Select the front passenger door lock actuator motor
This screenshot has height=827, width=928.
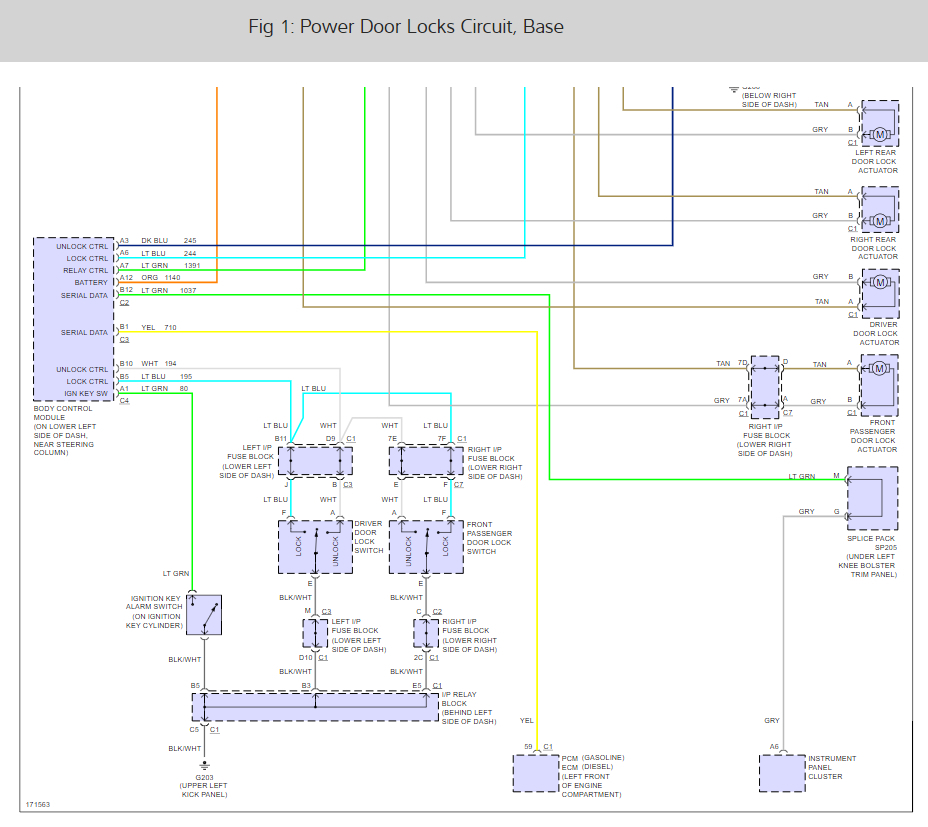click(x=880, y=369)
